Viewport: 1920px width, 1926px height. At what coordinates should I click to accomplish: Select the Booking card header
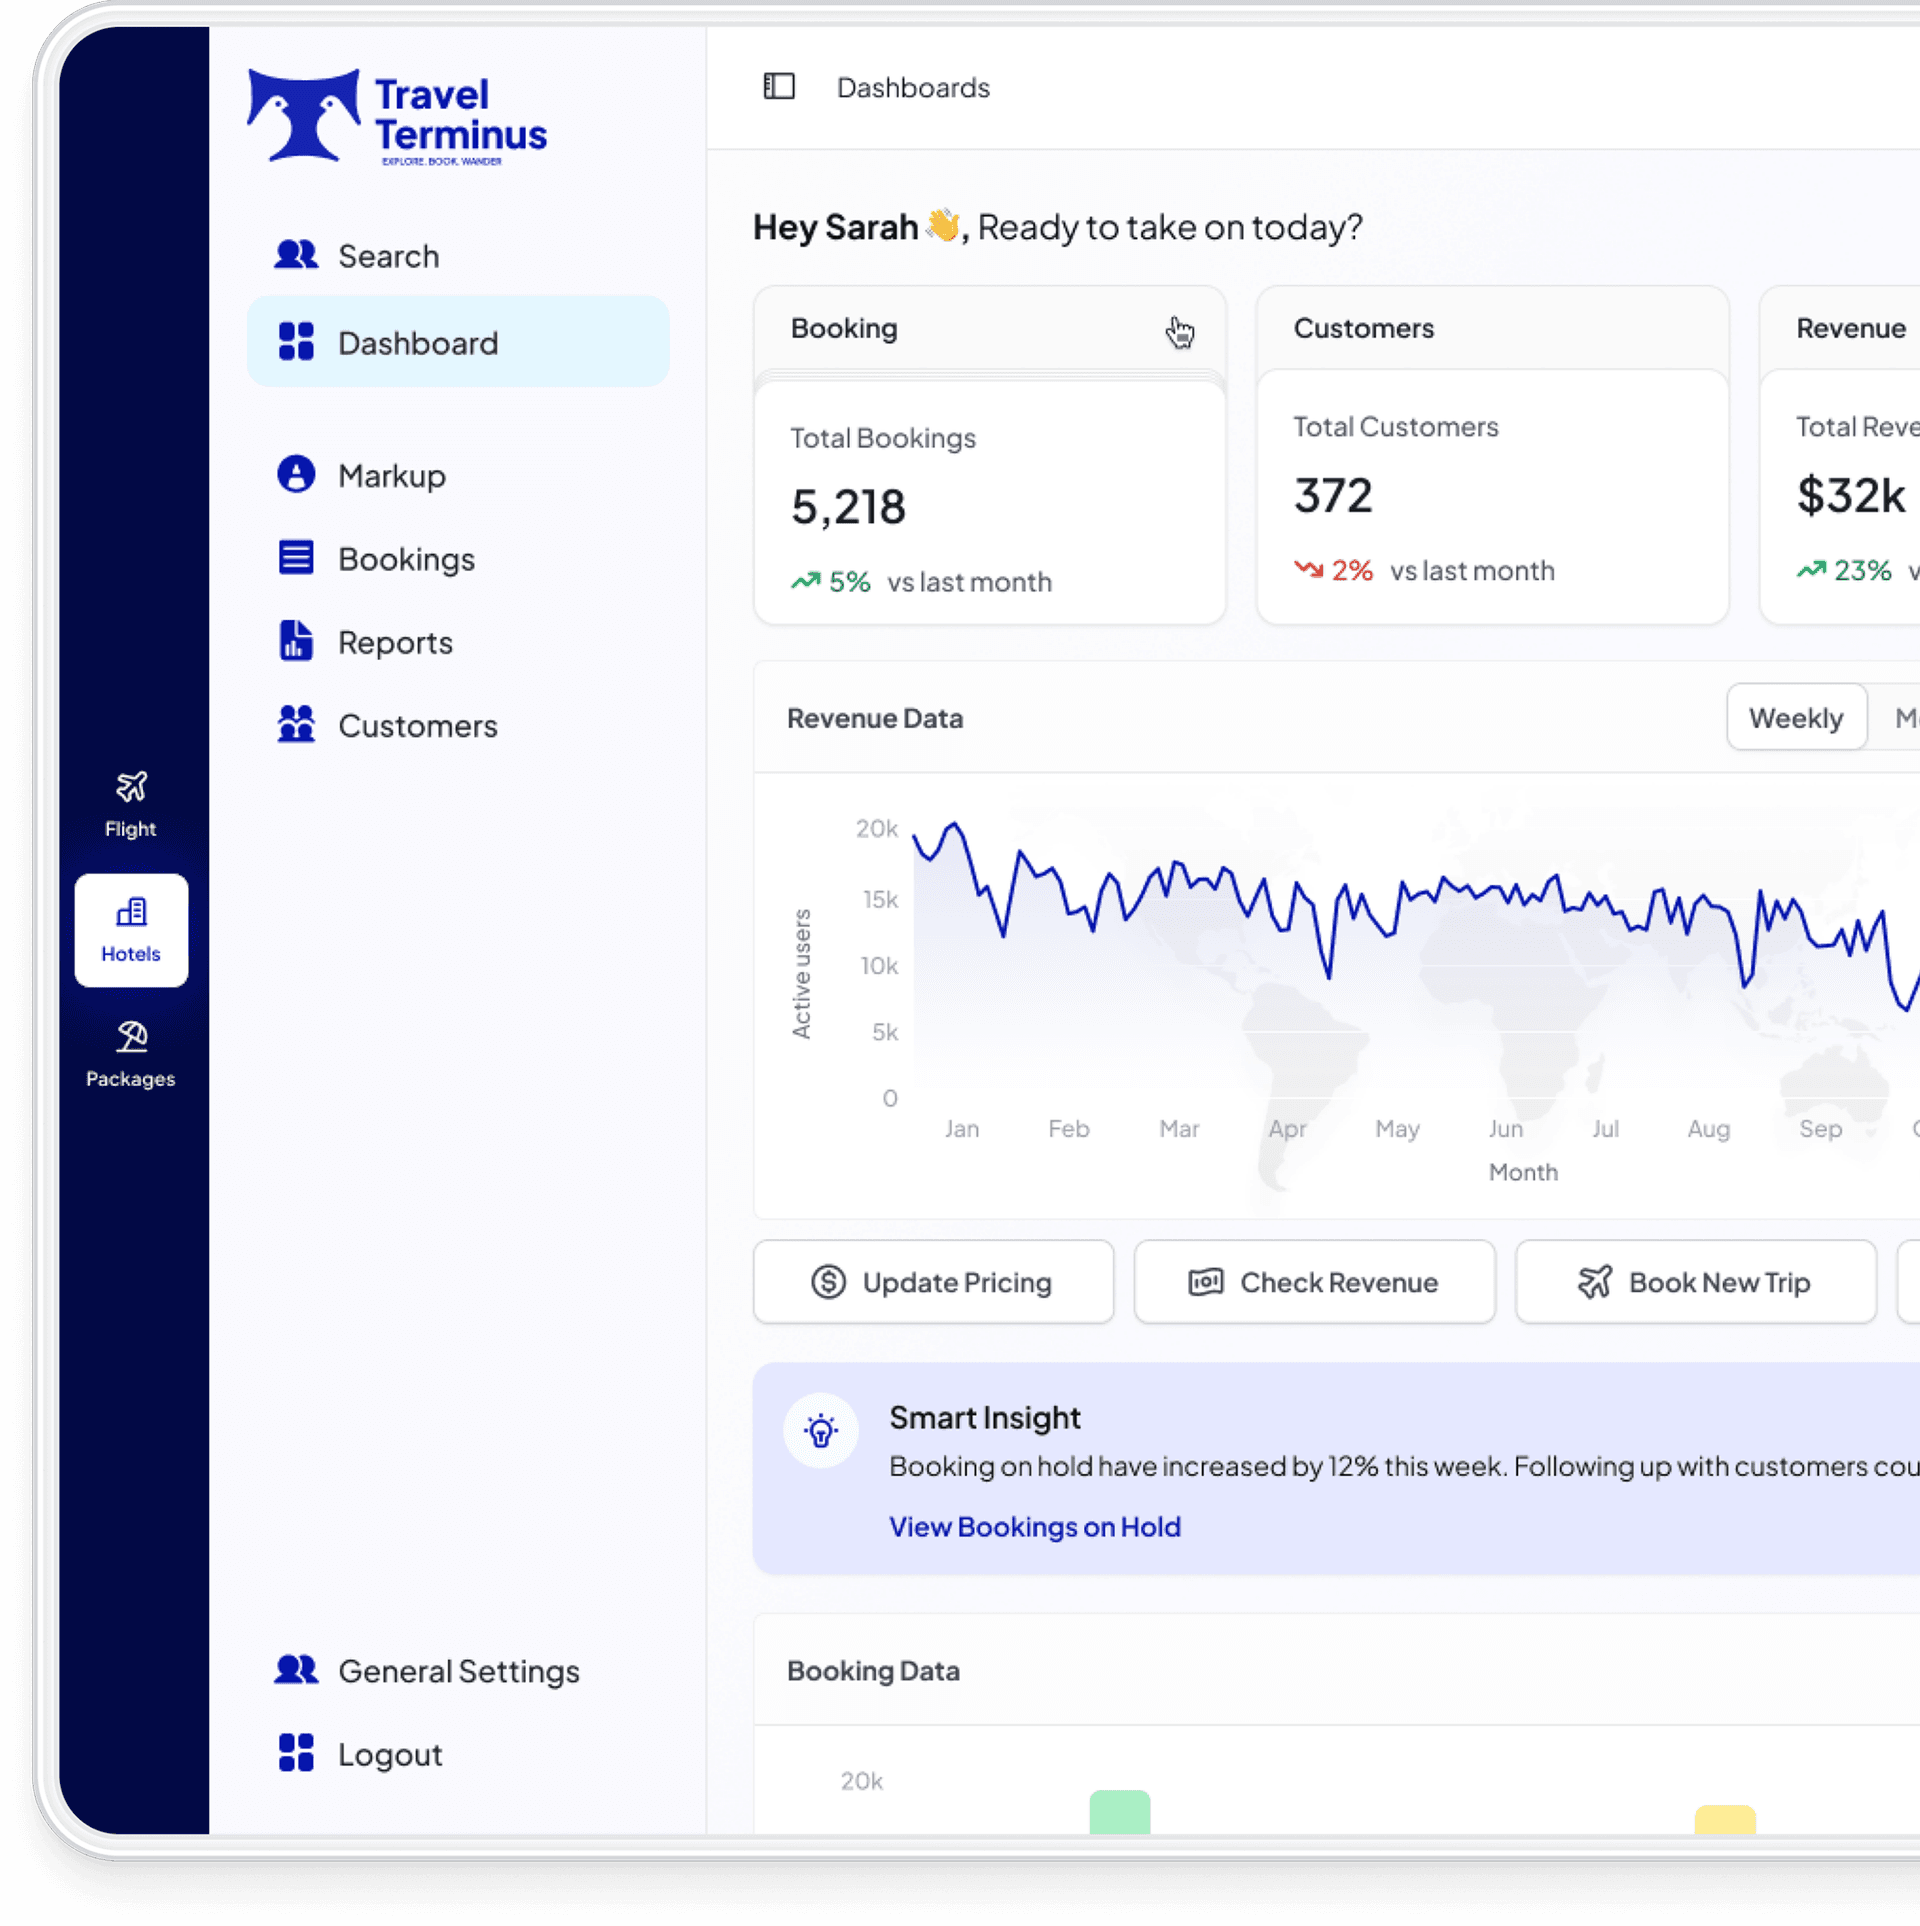(x=989, y=328)
